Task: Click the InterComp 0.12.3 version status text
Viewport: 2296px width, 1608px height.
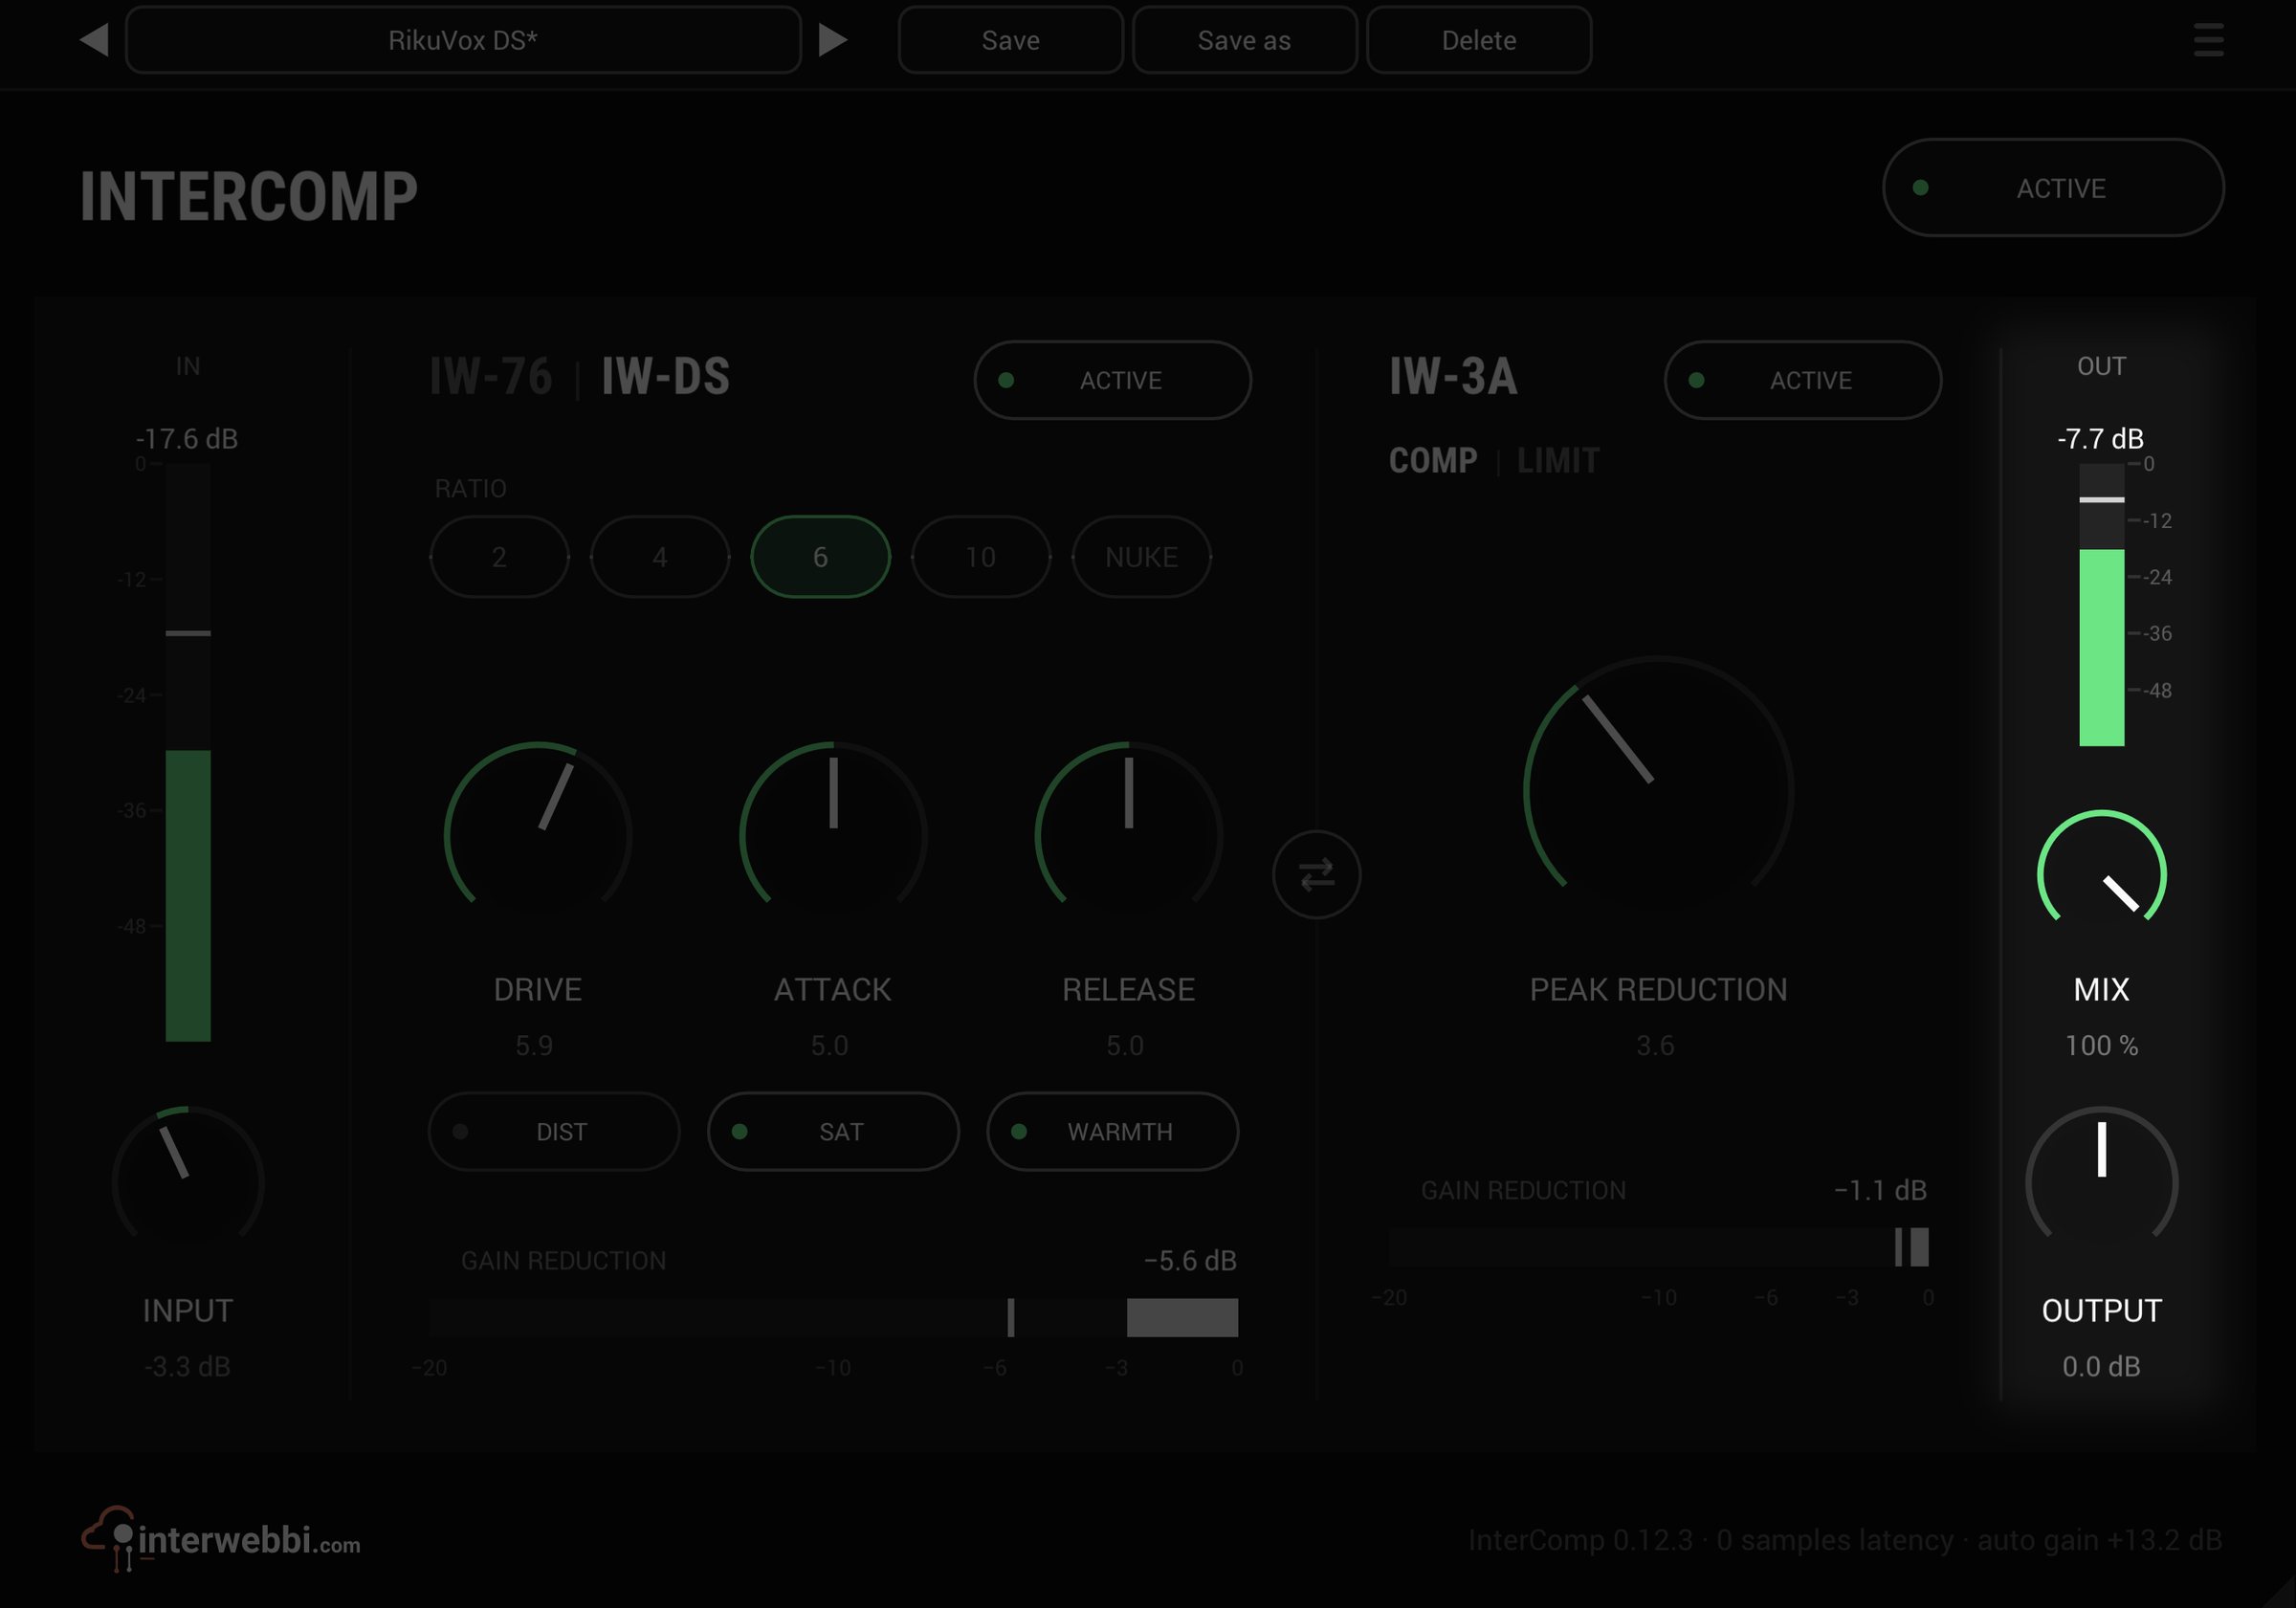Action: coord(1845,1539)
